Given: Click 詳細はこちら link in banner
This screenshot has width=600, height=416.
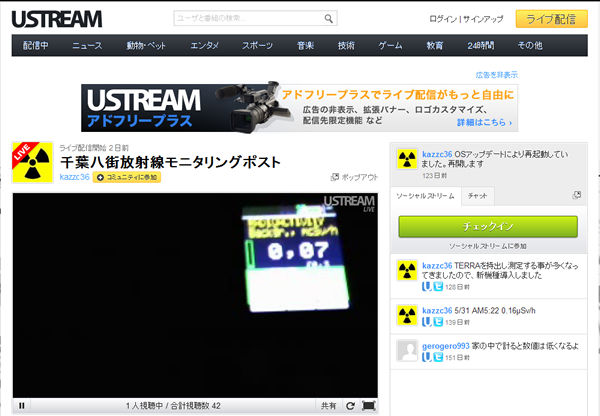Looking at the screenshot, I should click(x=484, y=122).
